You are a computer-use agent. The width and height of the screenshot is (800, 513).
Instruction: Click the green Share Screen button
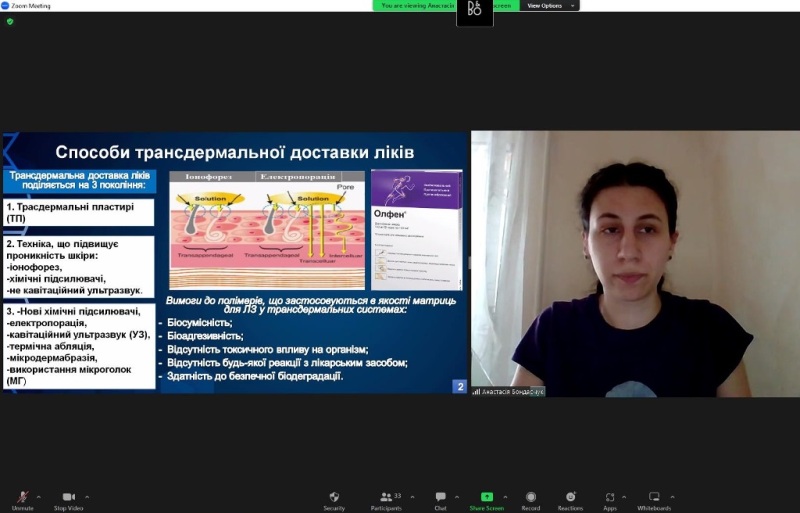click(x=487, y=500)
